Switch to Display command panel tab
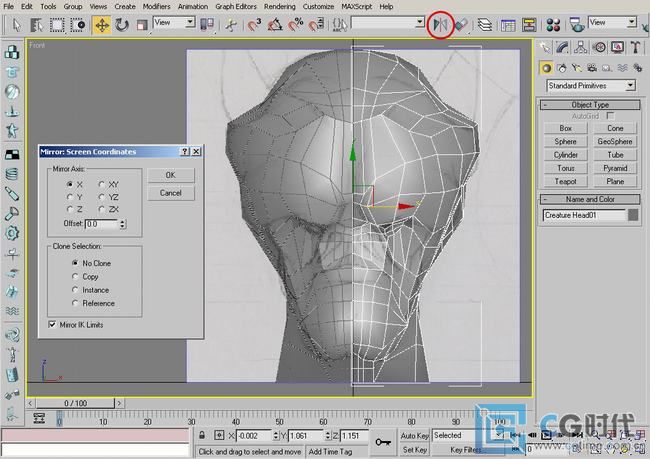650x459 pixels. click(x=617, y=47)
